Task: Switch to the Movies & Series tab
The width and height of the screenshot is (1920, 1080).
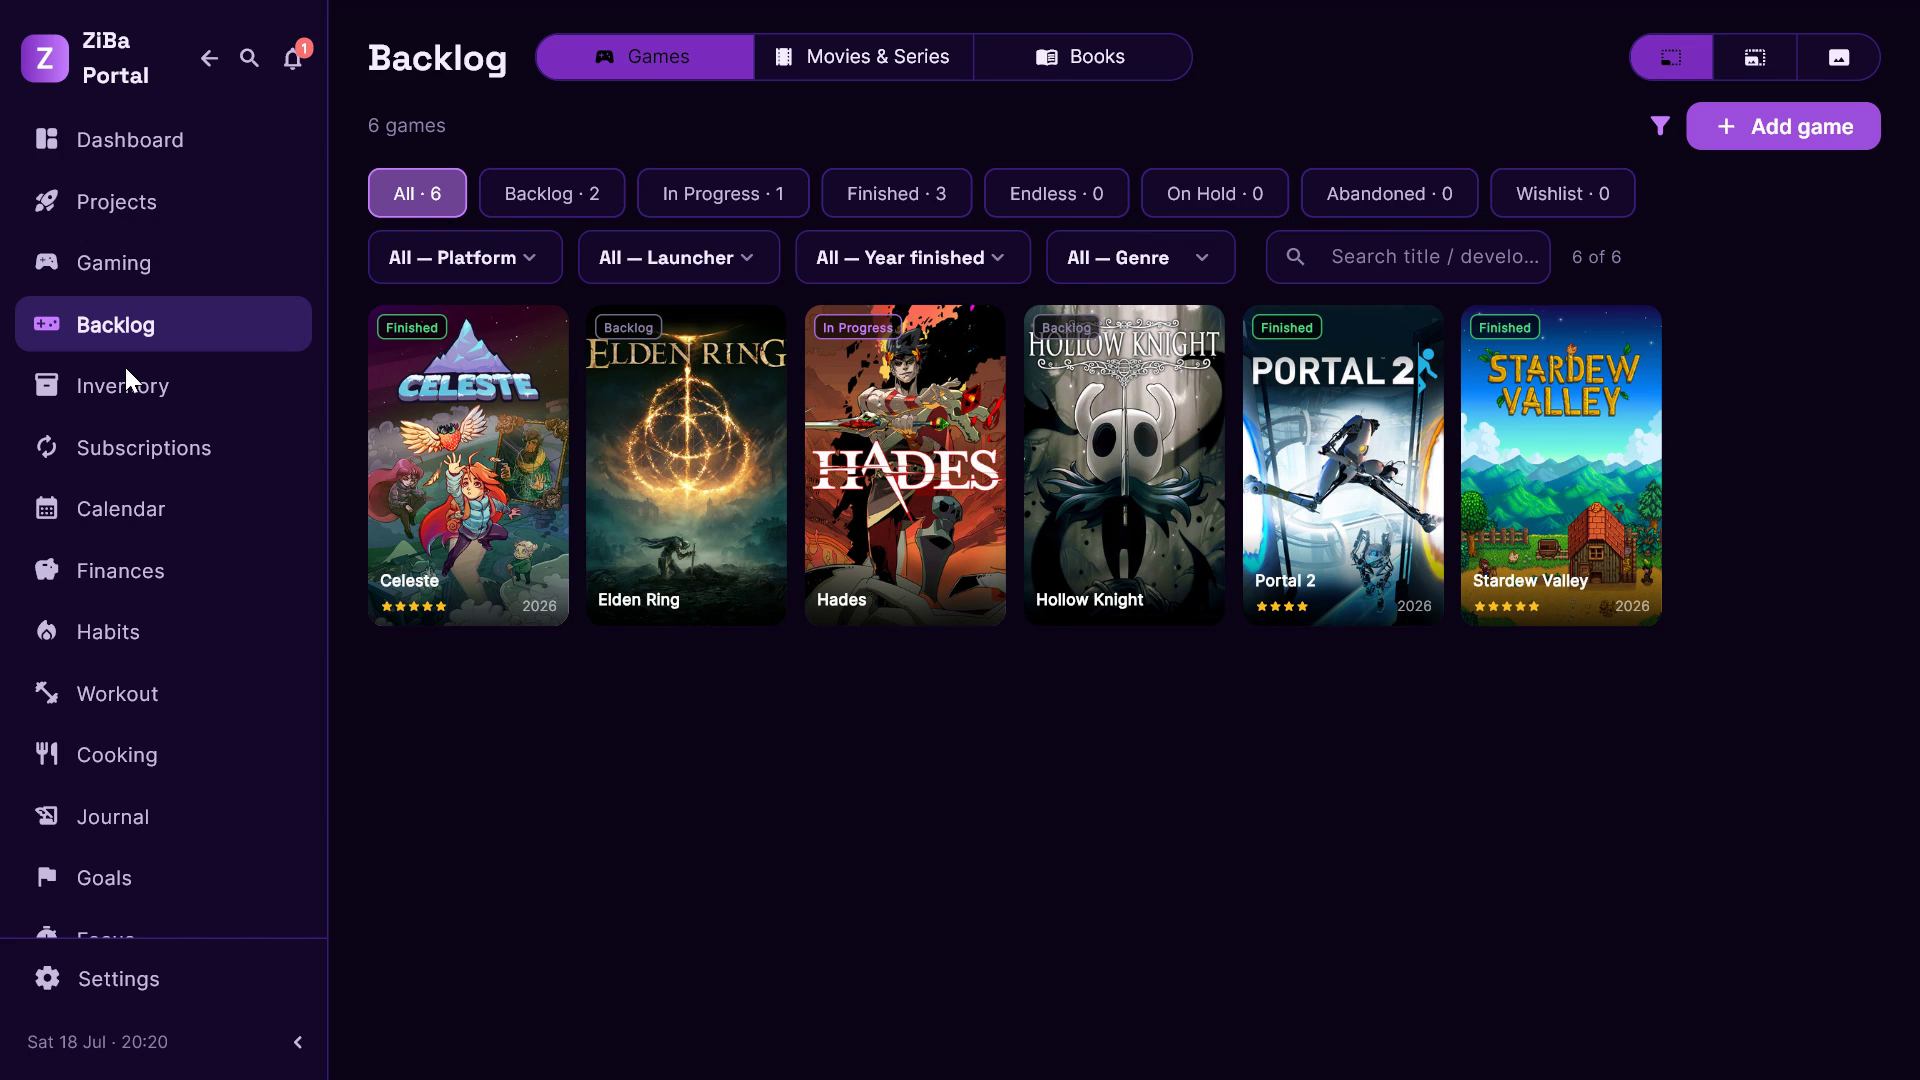Action: 863,57
